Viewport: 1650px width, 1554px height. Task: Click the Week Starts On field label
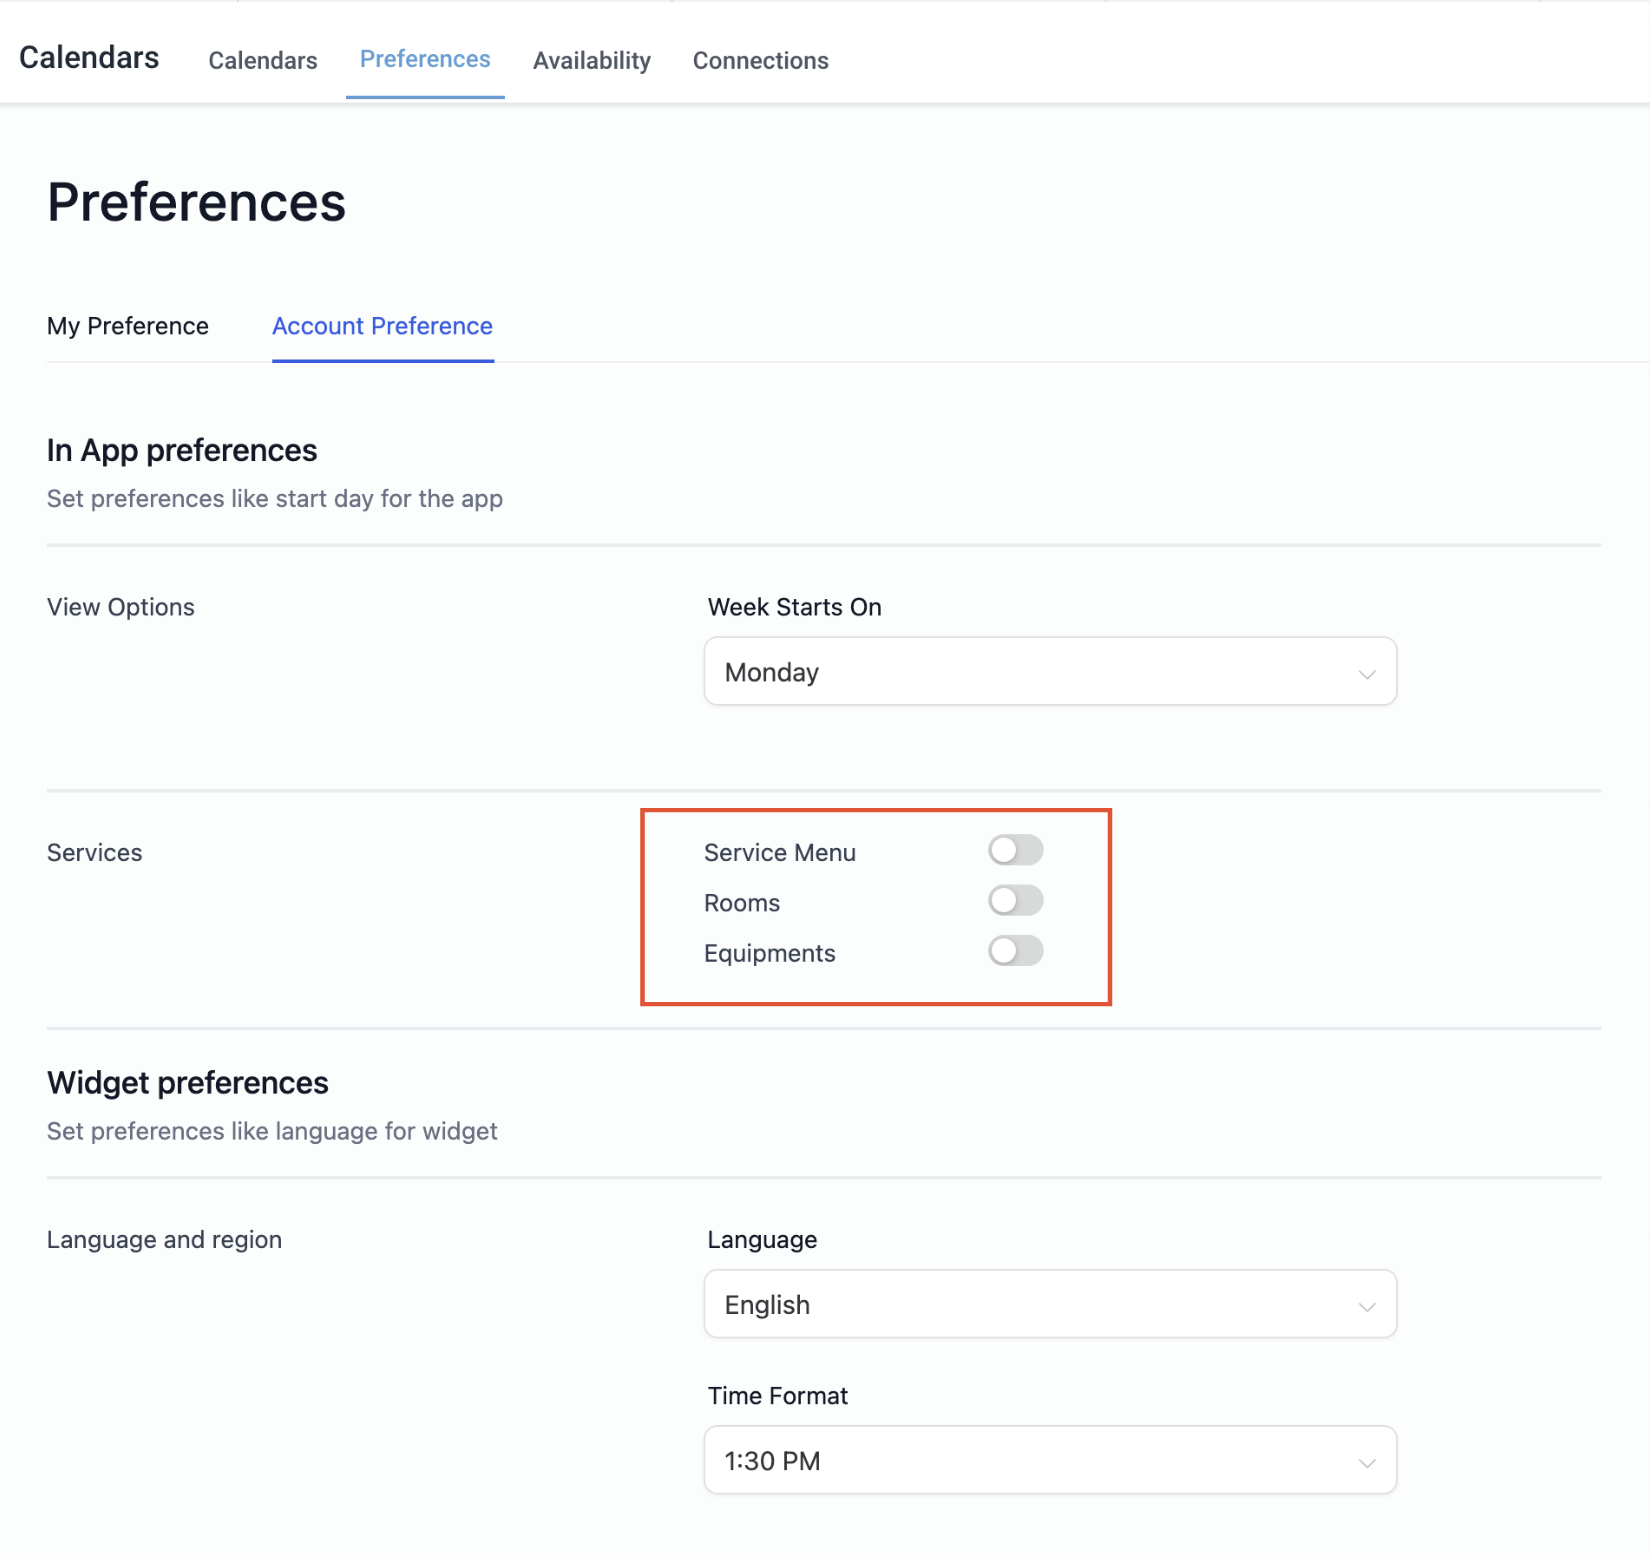tap(795, 607)
